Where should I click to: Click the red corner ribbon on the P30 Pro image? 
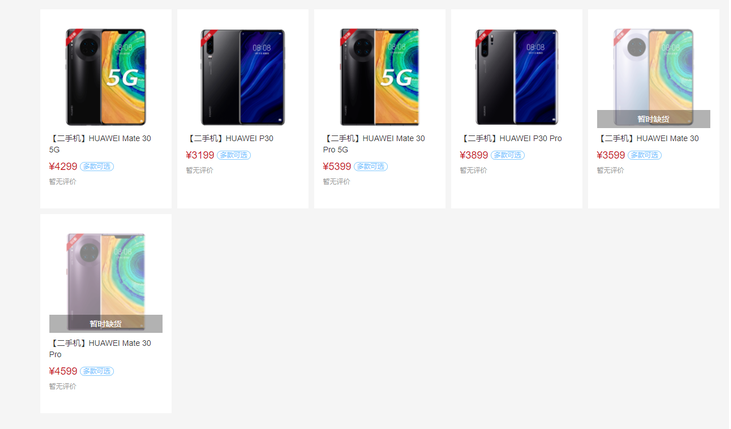[483, 37]
